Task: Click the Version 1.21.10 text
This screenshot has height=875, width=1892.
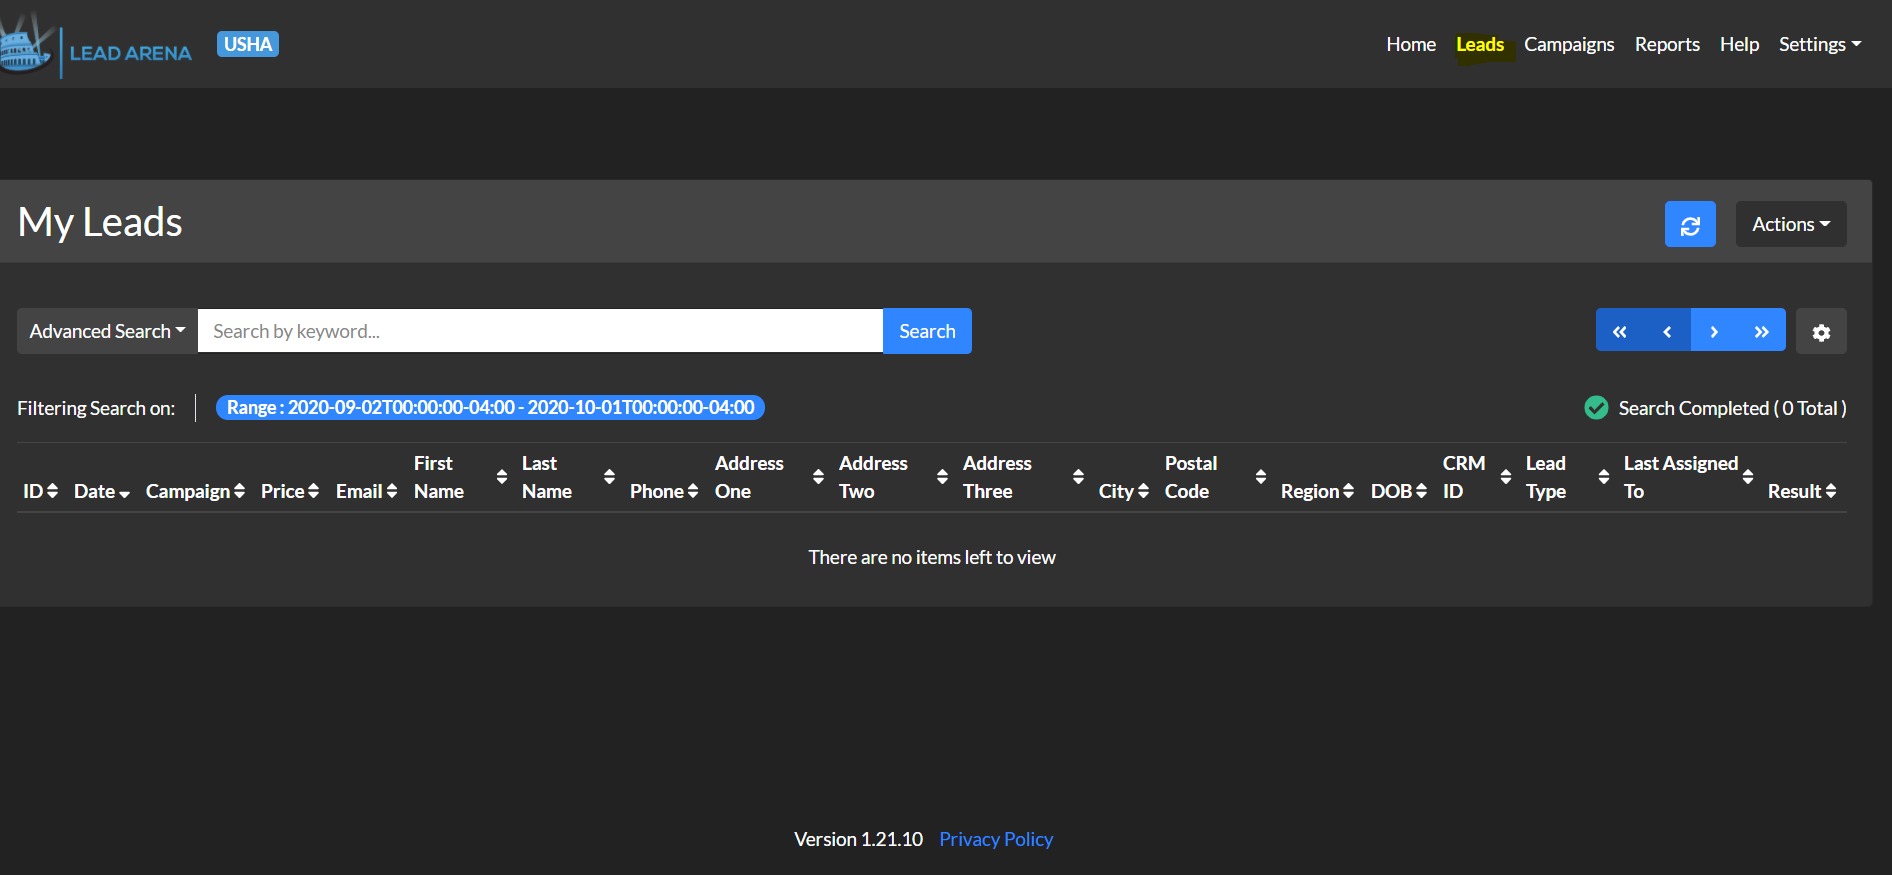Action: coord(858,839)
